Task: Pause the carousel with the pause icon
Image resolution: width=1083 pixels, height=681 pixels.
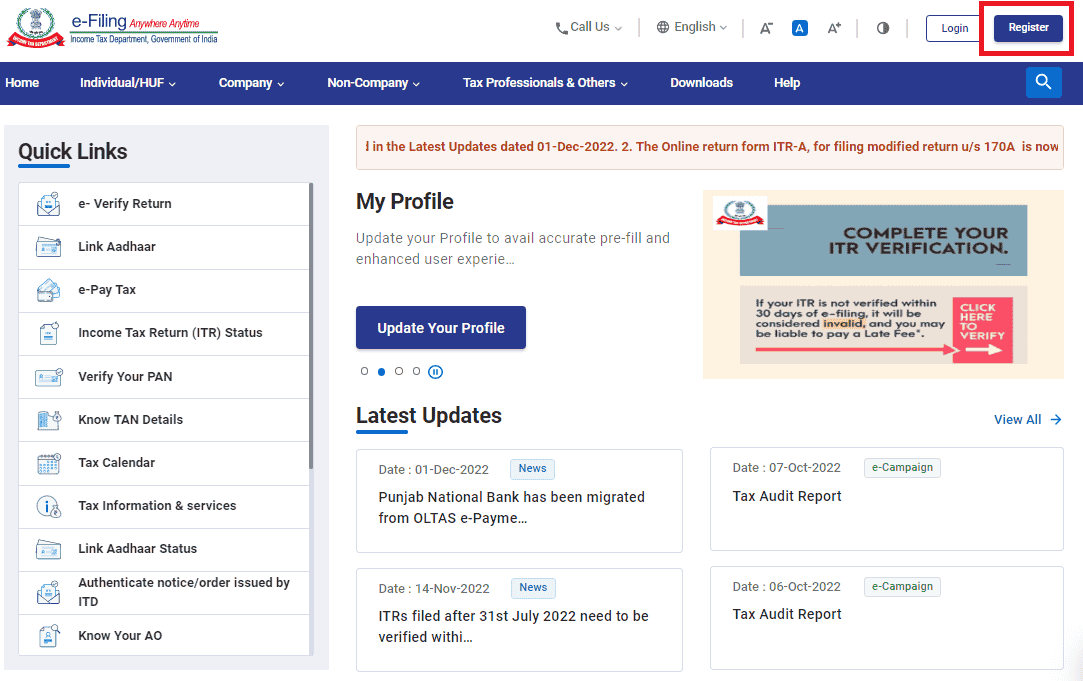Action: 435,372
